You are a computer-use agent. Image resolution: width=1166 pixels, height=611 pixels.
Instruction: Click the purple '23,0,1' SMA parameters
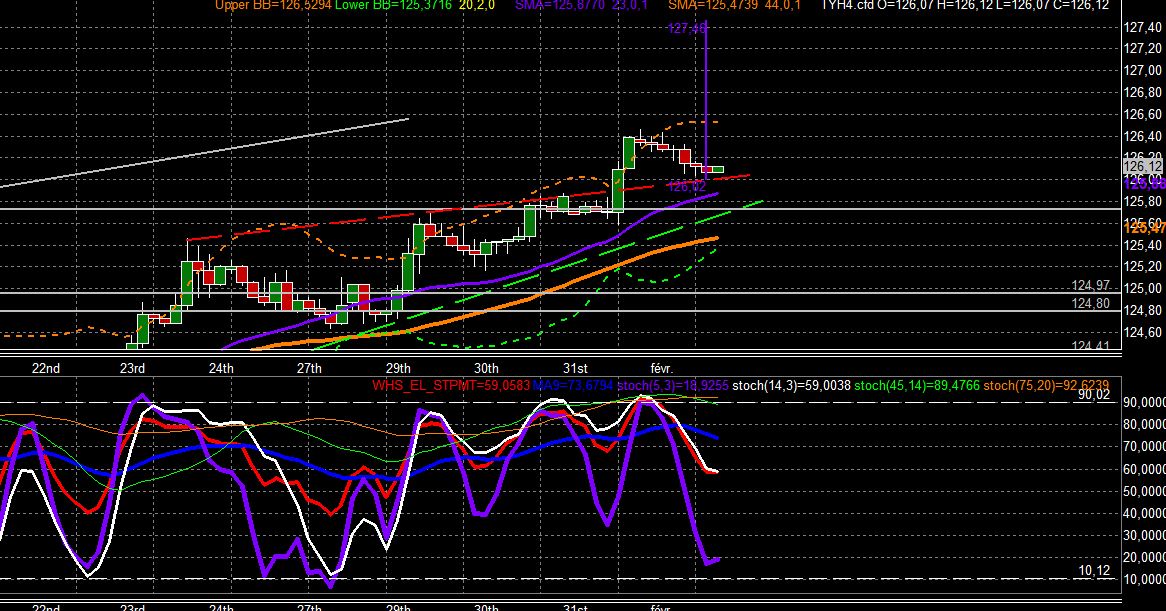click(629, 5)
